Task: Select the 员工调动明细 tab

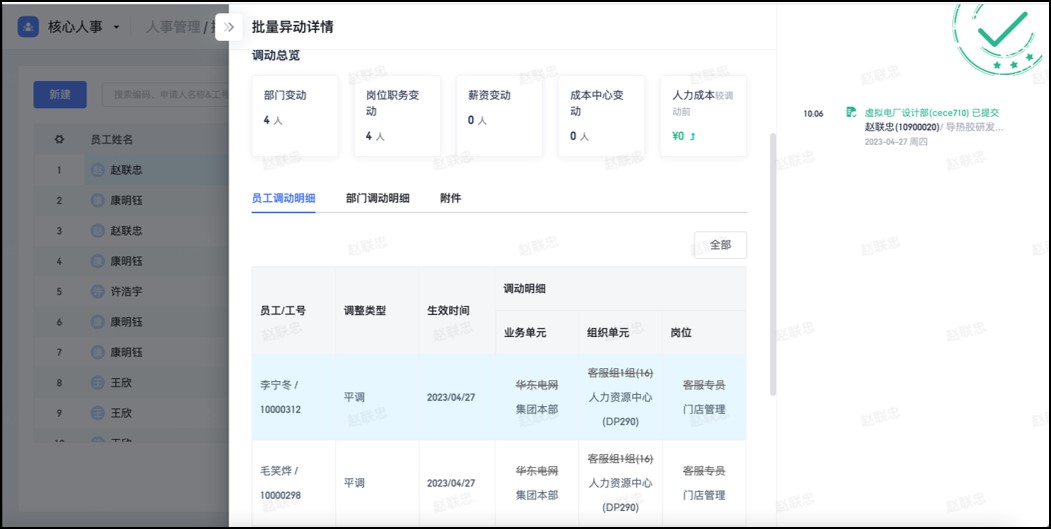Action: click(x=283, y=198)
